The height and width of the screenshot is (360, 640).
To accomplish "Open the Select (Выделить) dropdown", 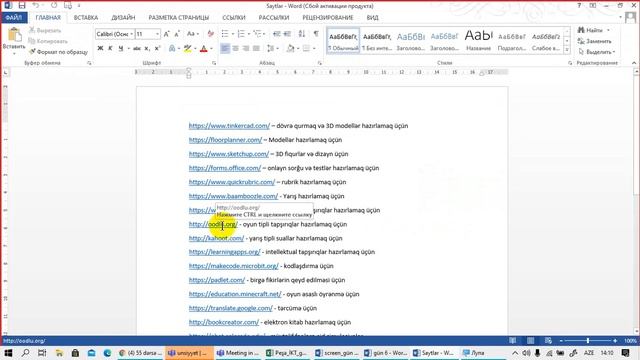I will (597, 52).
